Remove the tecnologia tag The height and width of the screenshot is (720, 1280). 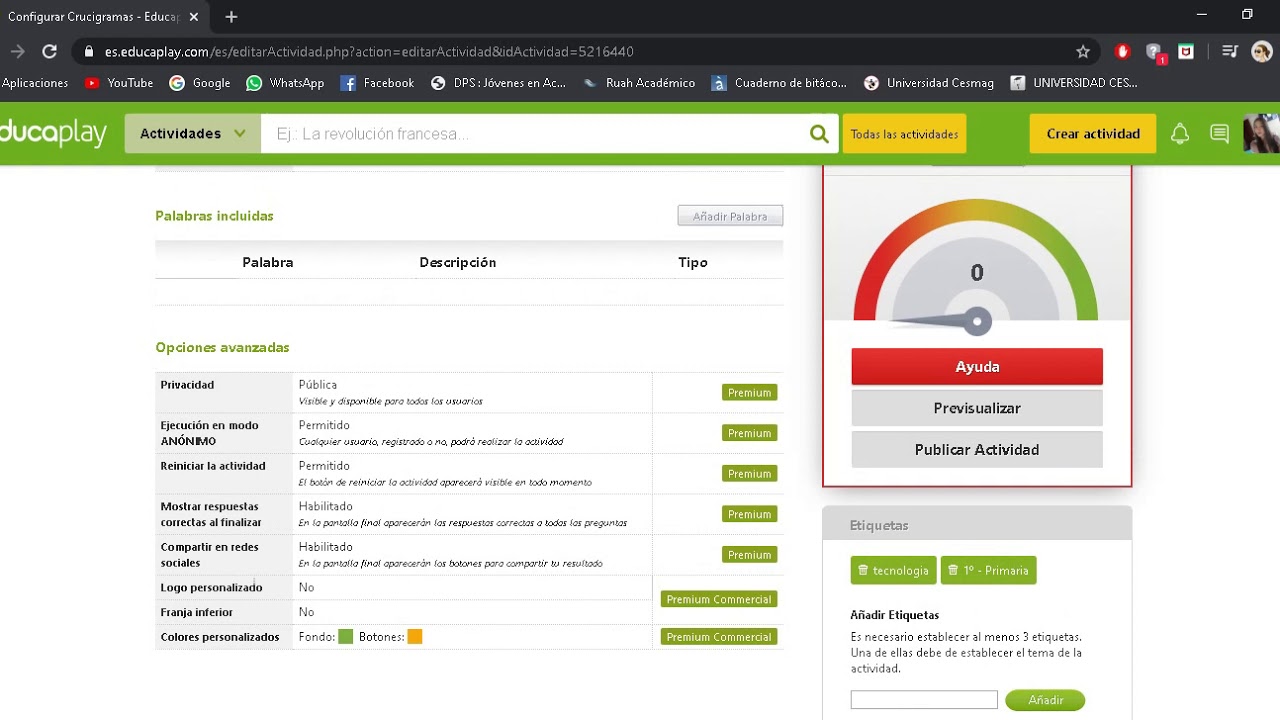(x=863, y=571)
